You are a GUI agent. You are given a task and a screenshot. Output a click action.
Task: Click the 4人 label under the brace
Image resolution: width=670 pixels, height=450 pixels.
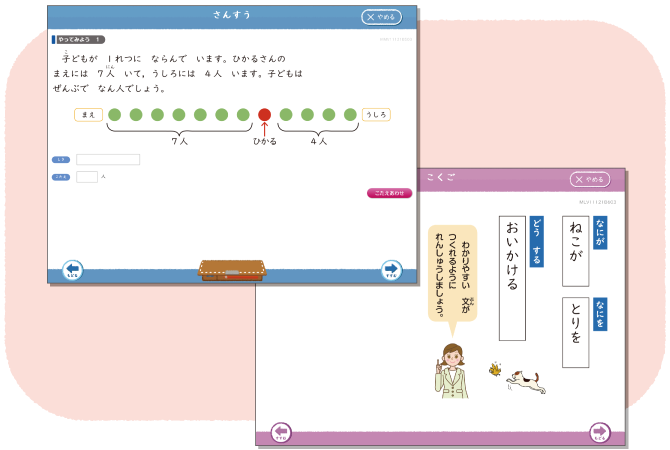coord(319,141)
